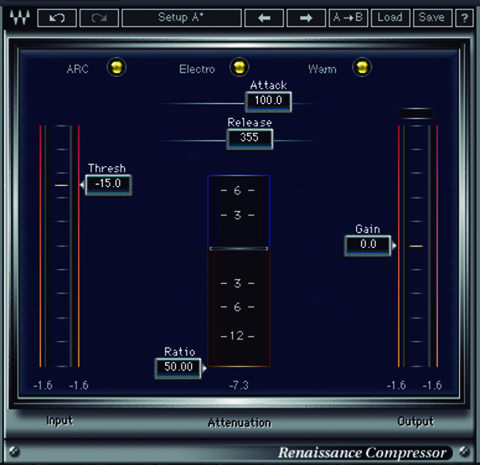Open help with the question mark
The height and width of the screenshot is (465, 480).
pos(464,18)
